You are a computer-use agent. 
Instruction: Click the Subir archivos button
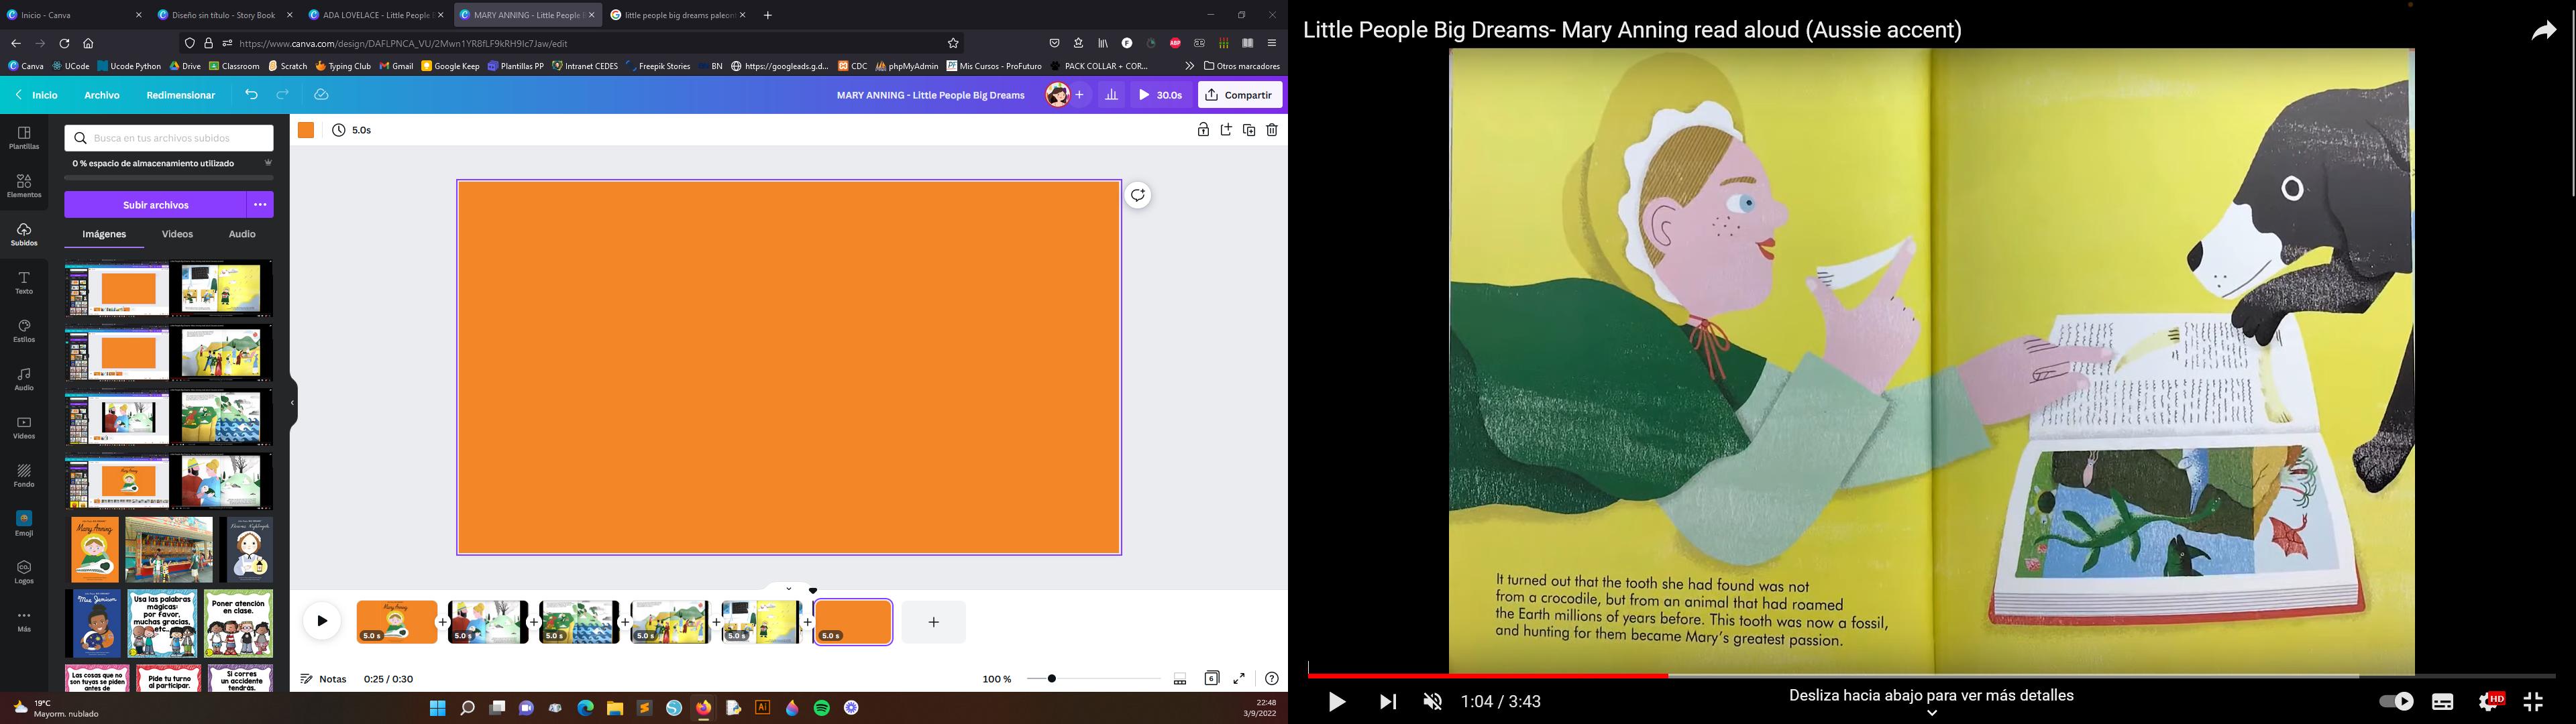click(156, 205)
